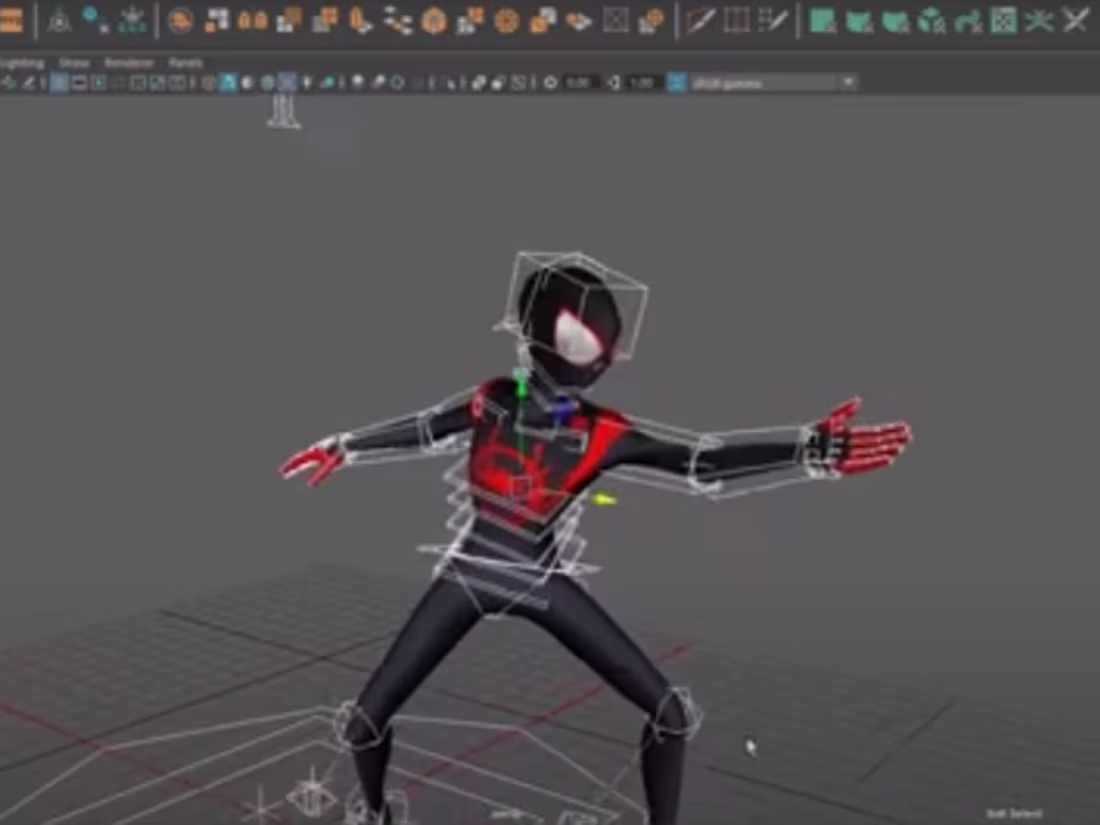Click the white connected nodes shelf icon
The width and height of the screenshot is (1100, 825).
[x=397, y=20]
